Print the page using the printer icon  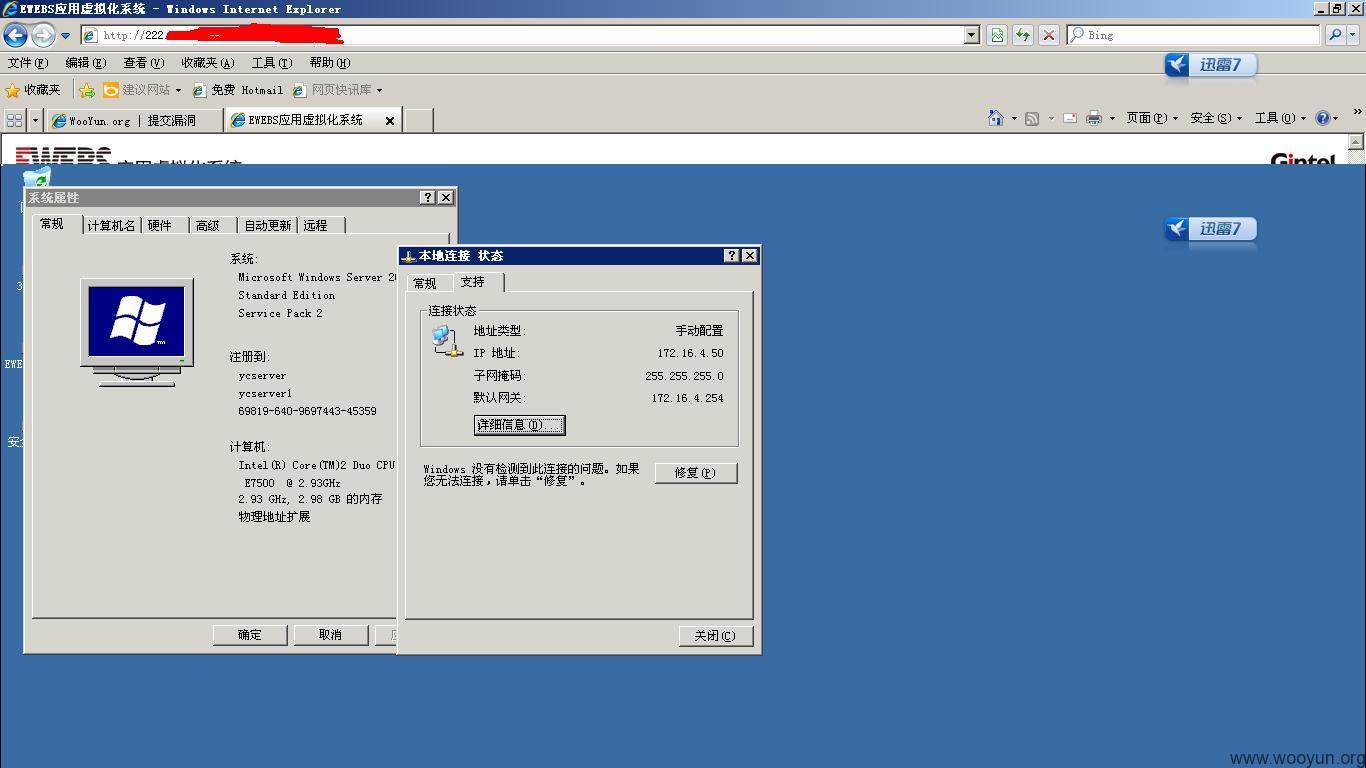click(x=1094, y=118)
